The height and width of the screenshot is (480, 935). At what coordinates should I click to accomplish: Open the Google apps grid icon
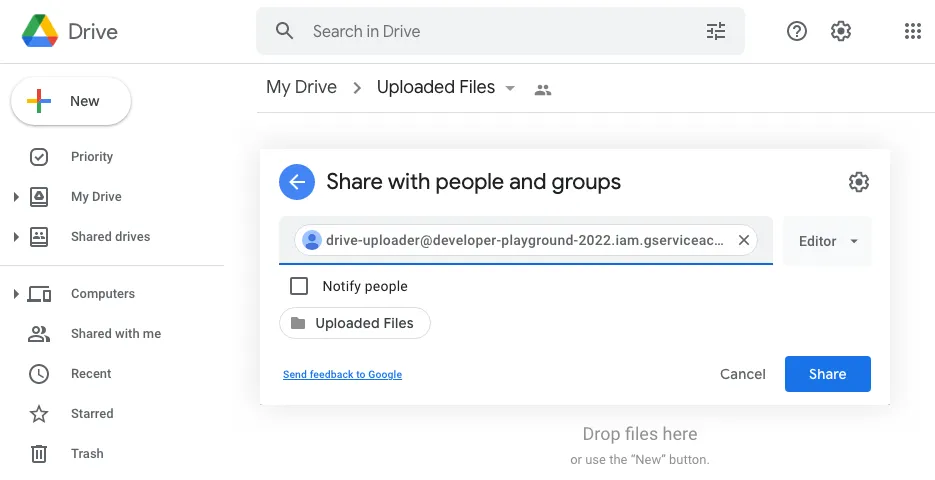click(x=912, y=31)
